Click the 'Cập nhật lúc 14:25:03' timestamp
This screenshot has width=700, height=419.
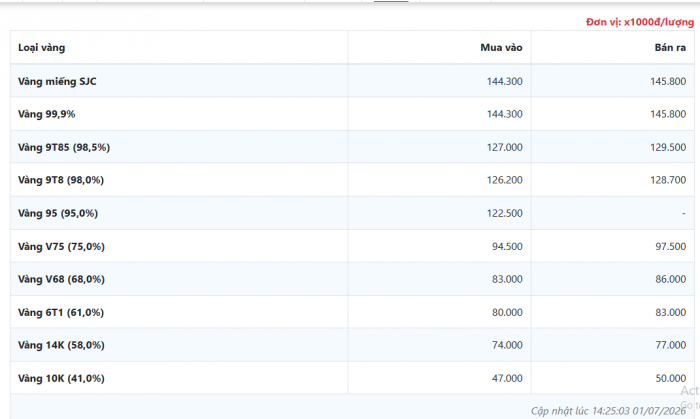coord(608,411)
